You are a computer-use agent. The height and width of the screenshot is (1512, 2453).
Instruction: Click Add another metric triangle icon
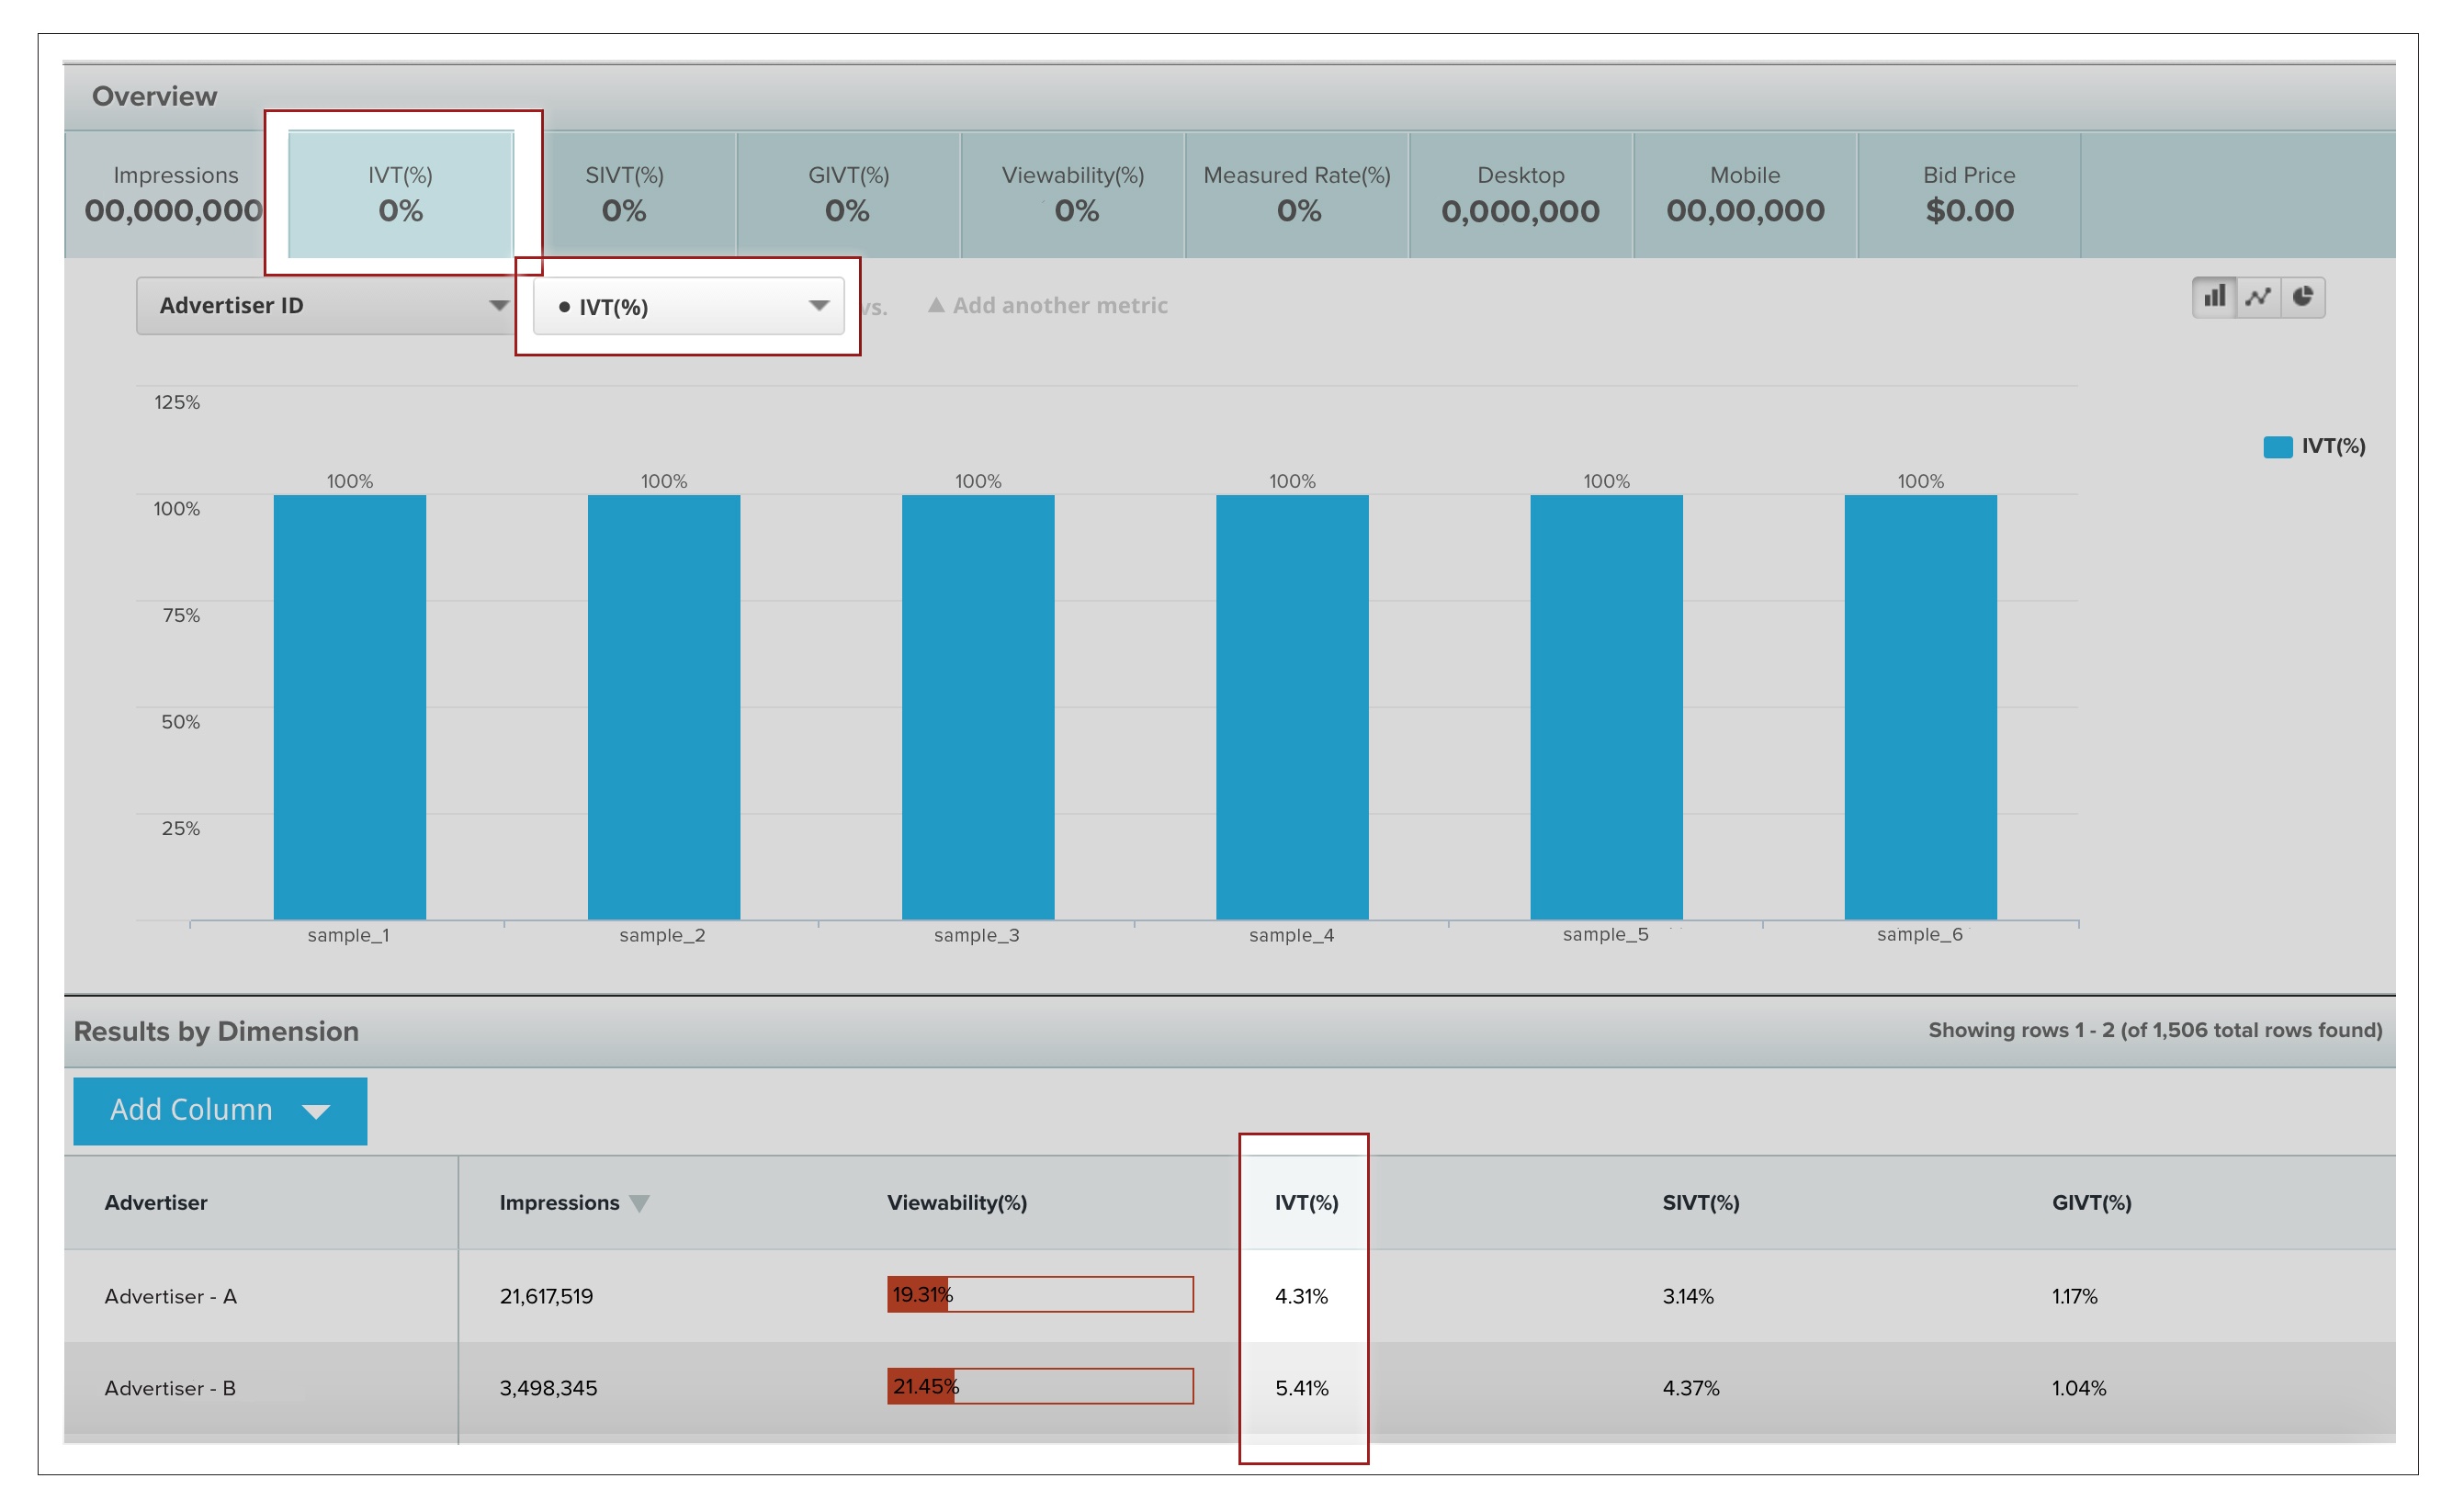pyautogui.click(x=935, y=305)
